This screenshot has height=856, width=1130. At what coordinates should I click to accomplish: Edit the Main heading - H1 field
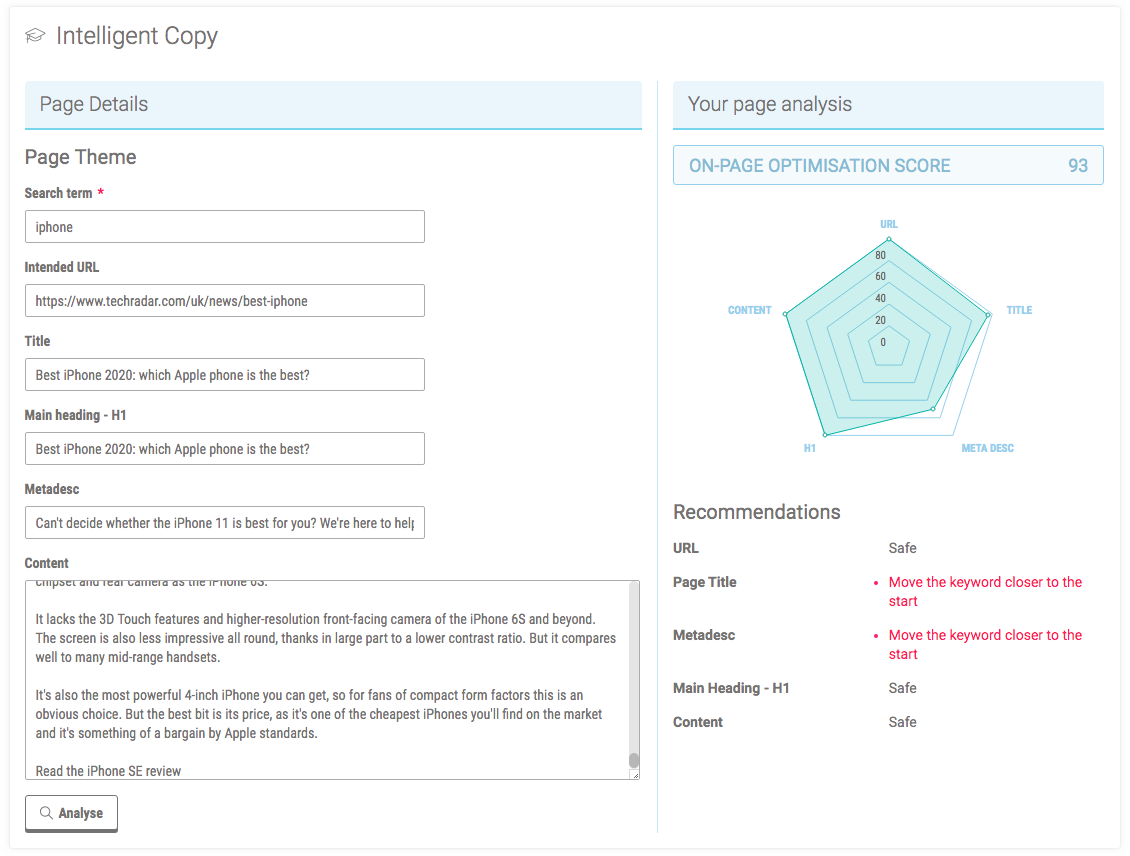click(225, 449)
